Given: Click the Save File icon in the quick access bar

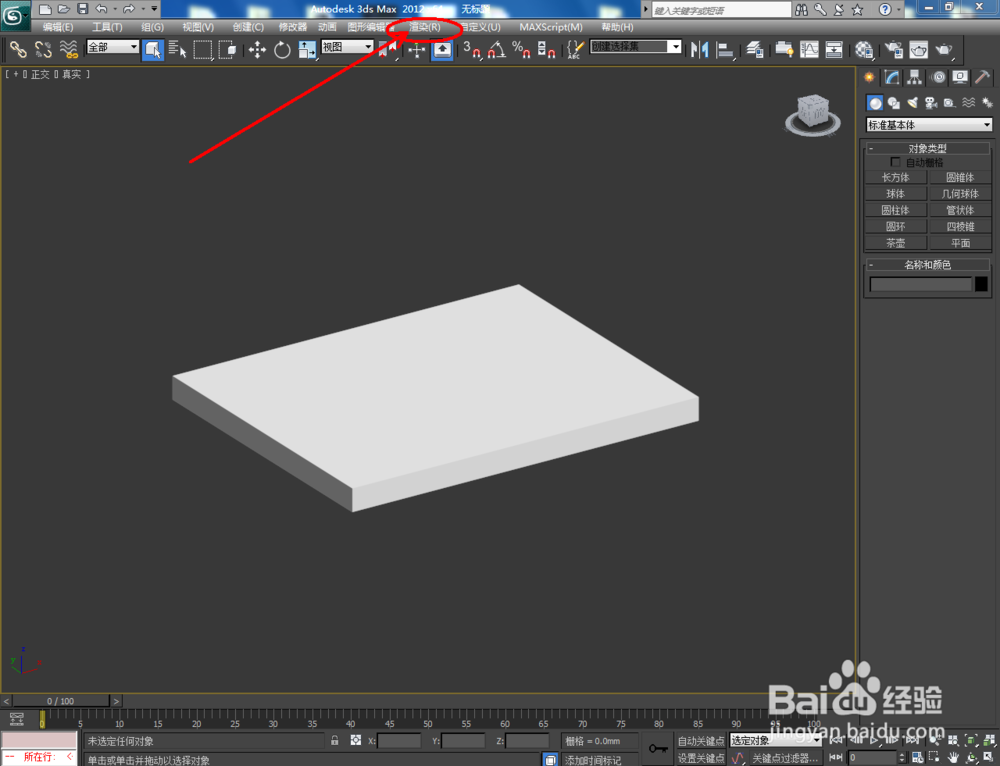Looking at the screenshot, I should [x=83, y=9].
